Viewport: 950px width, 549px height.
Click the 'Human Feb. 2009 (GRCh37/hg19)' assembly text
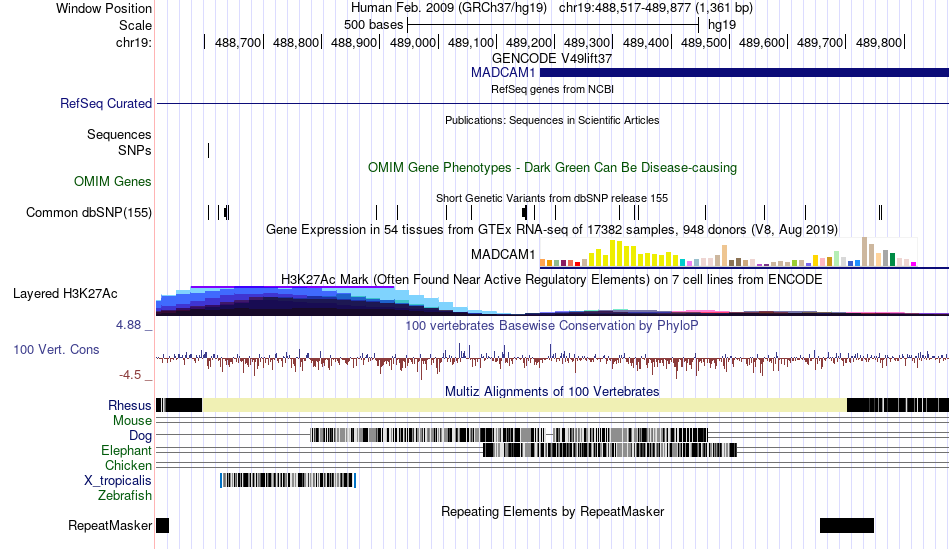click(449, 8)
